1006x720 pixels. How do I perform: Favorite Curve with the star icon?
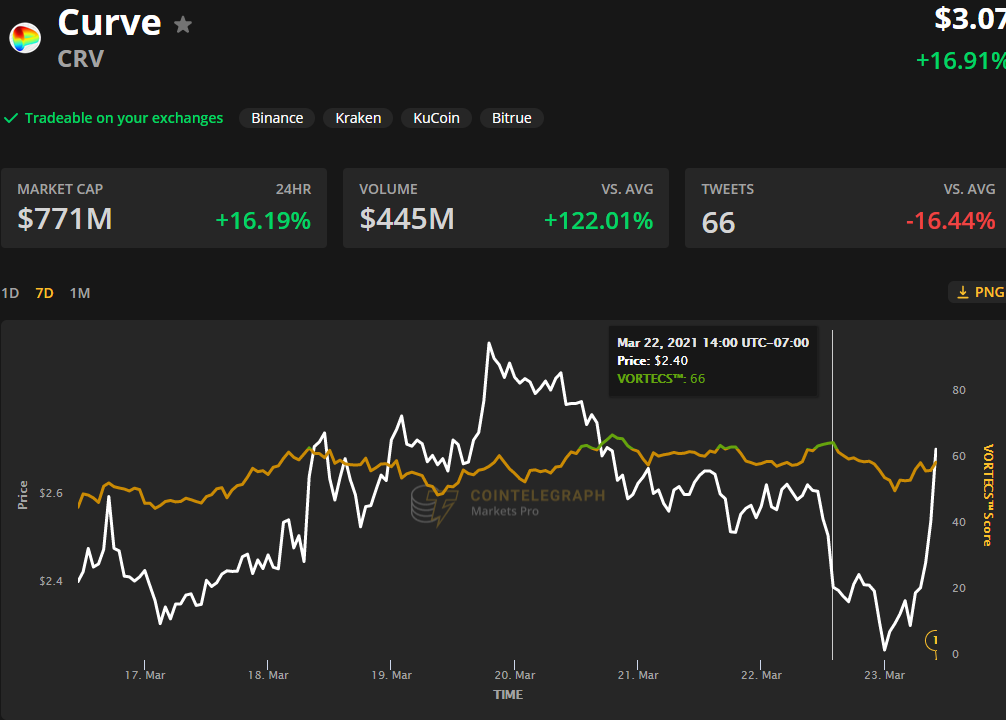(183, 25)
